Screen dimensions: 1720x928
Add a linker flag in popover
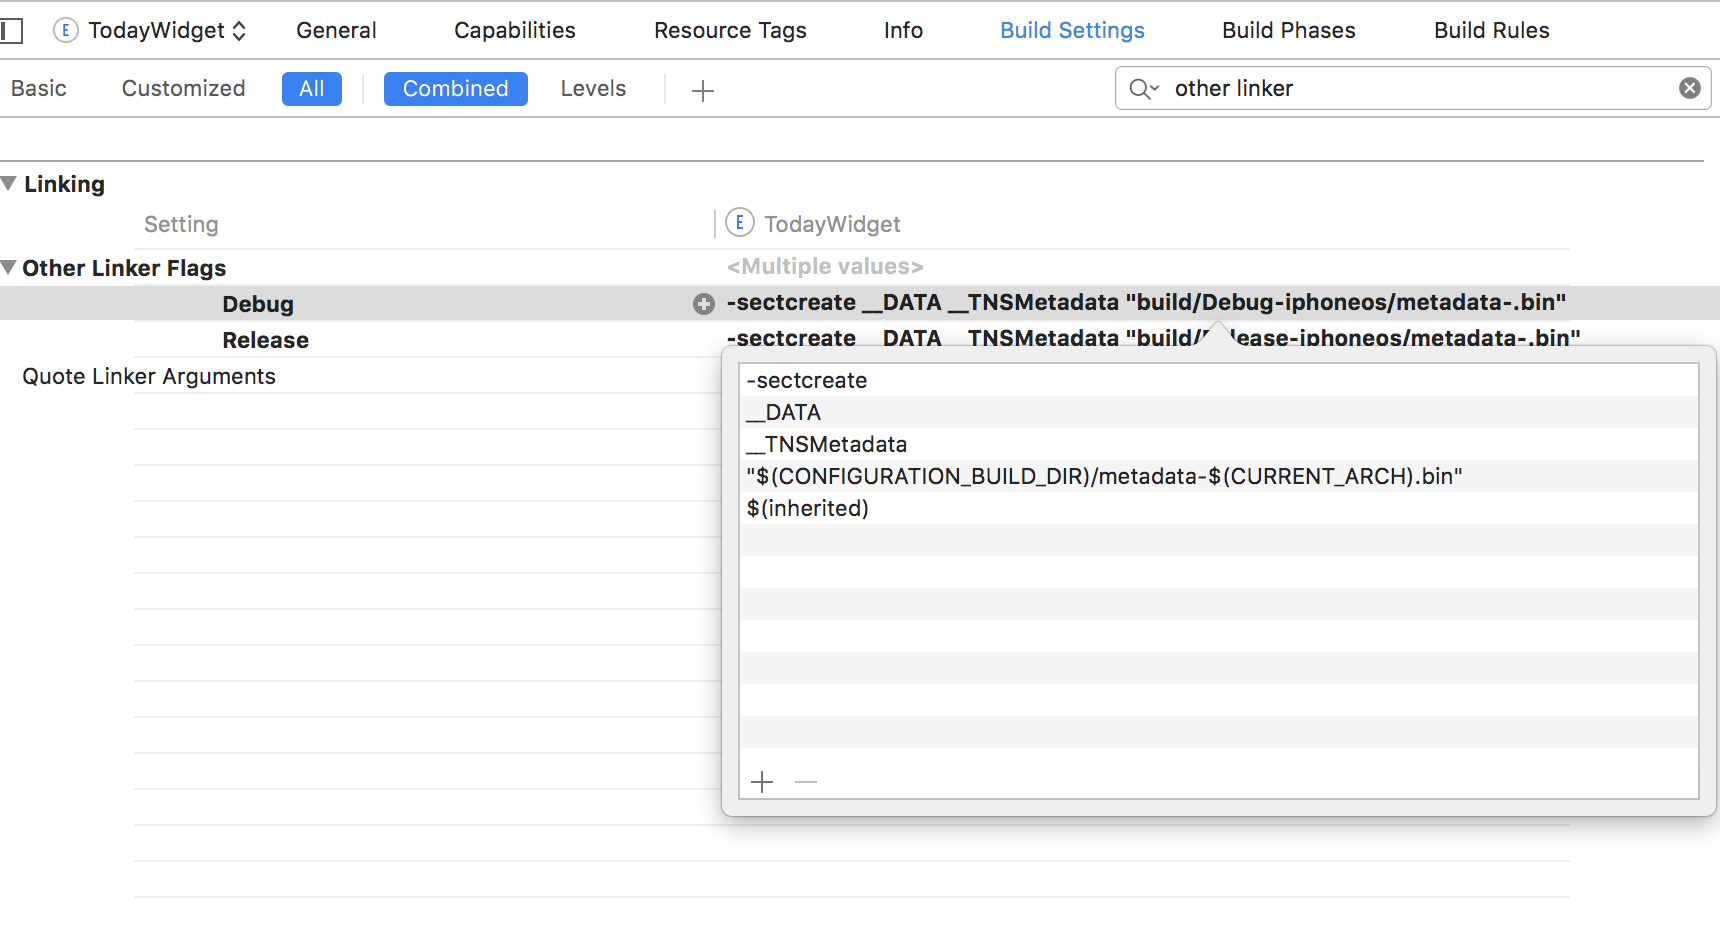[x=762, y=782]
